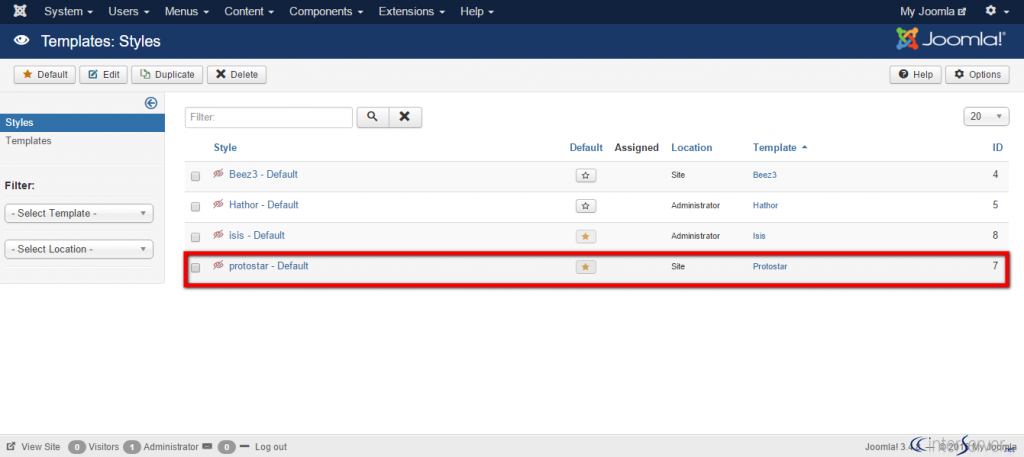Click the Duplicate toolbar button
The image size is (1024, 457).
(167, 74)
